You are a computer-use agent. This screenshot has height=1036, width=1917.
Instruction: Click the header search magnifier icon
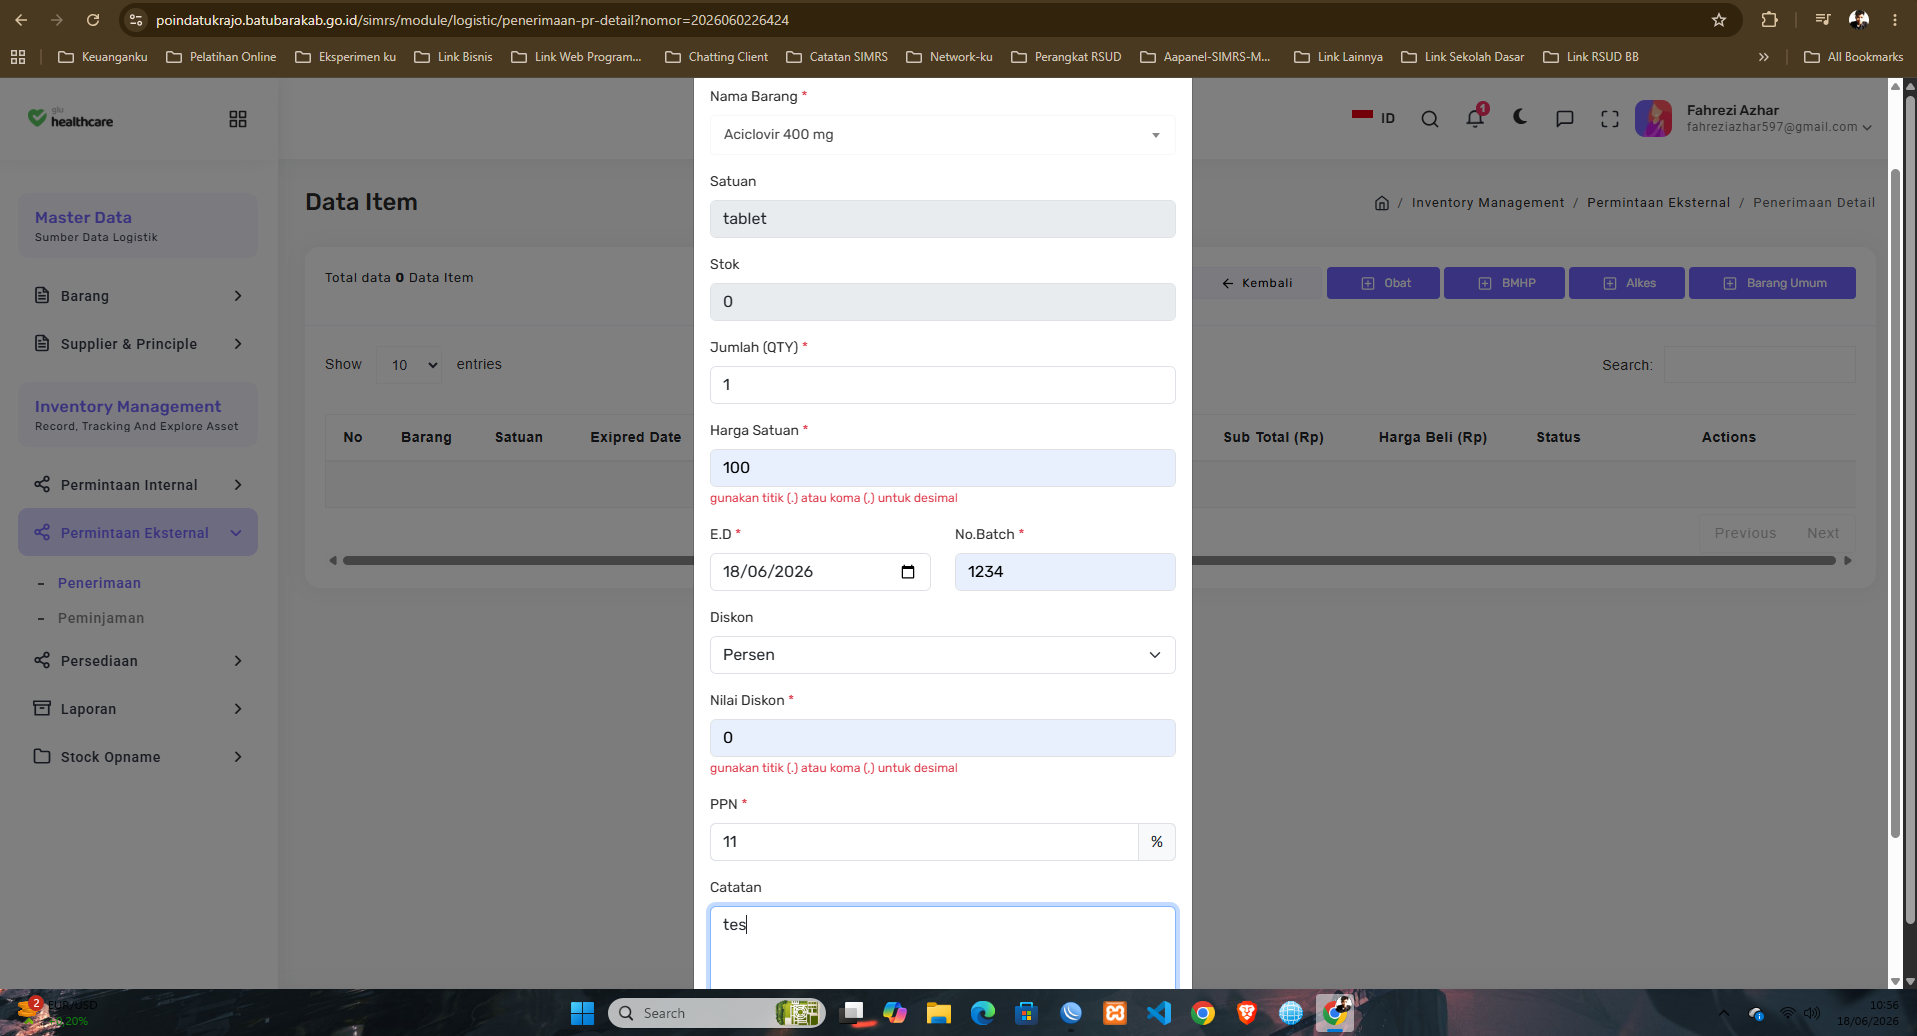pyautogui.click(x=1430, y=119)
